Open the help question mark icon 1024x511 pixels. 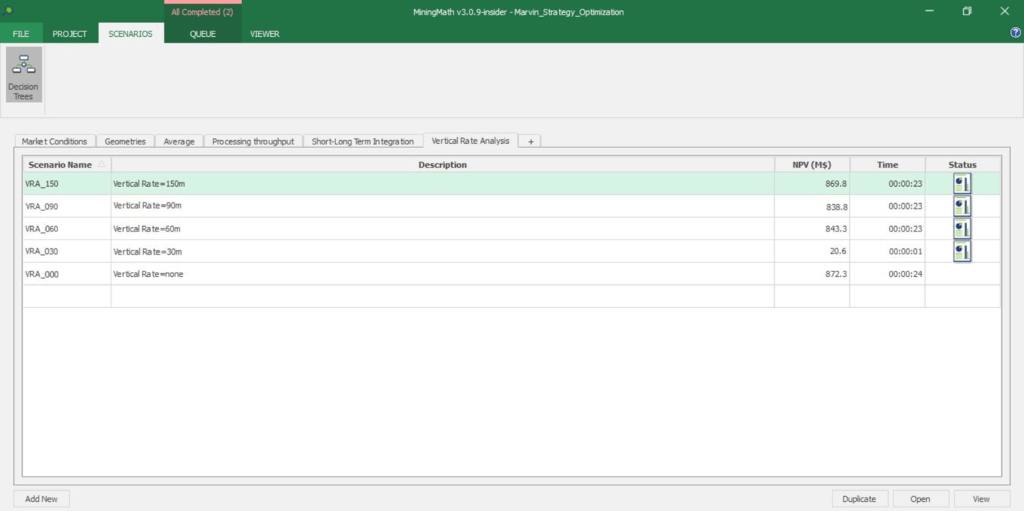(x=1015, y=33)
